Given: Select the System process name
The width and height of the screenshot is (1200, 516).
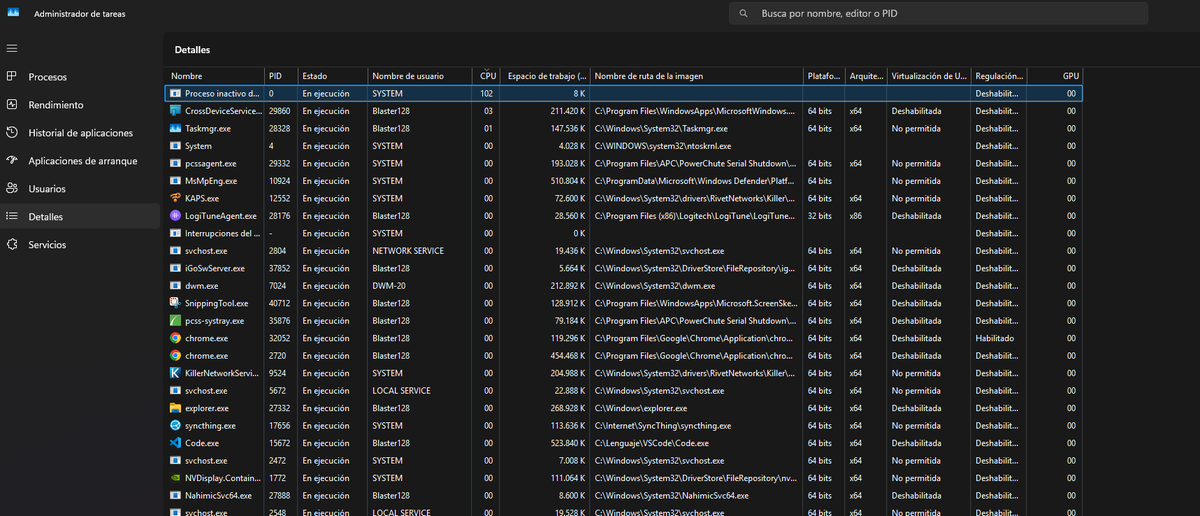Looking at the screenshot, I should tap(198, 146).
